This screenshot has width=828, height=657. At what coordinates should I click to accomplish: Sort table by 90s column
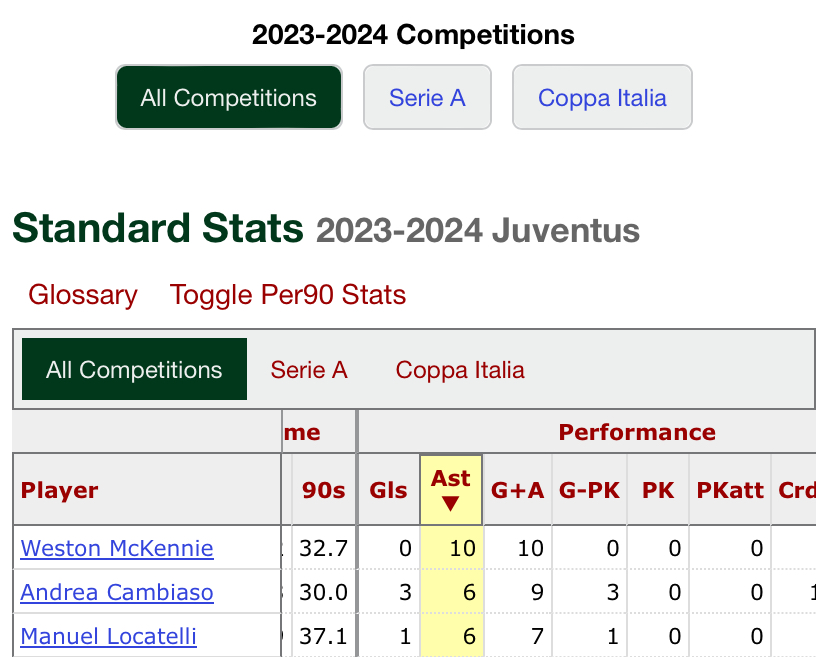point(324,490)
